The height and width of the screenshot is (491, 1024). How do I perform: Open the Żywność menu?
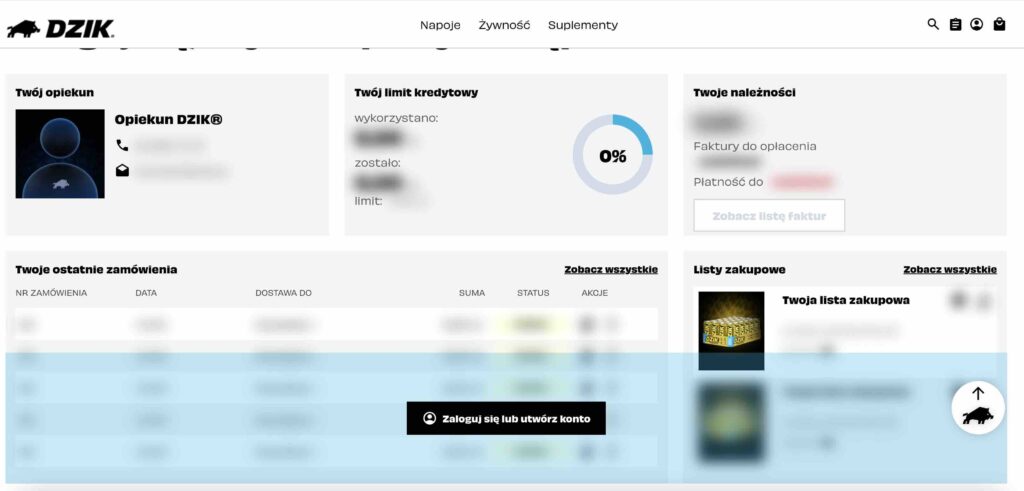[504, 25]
